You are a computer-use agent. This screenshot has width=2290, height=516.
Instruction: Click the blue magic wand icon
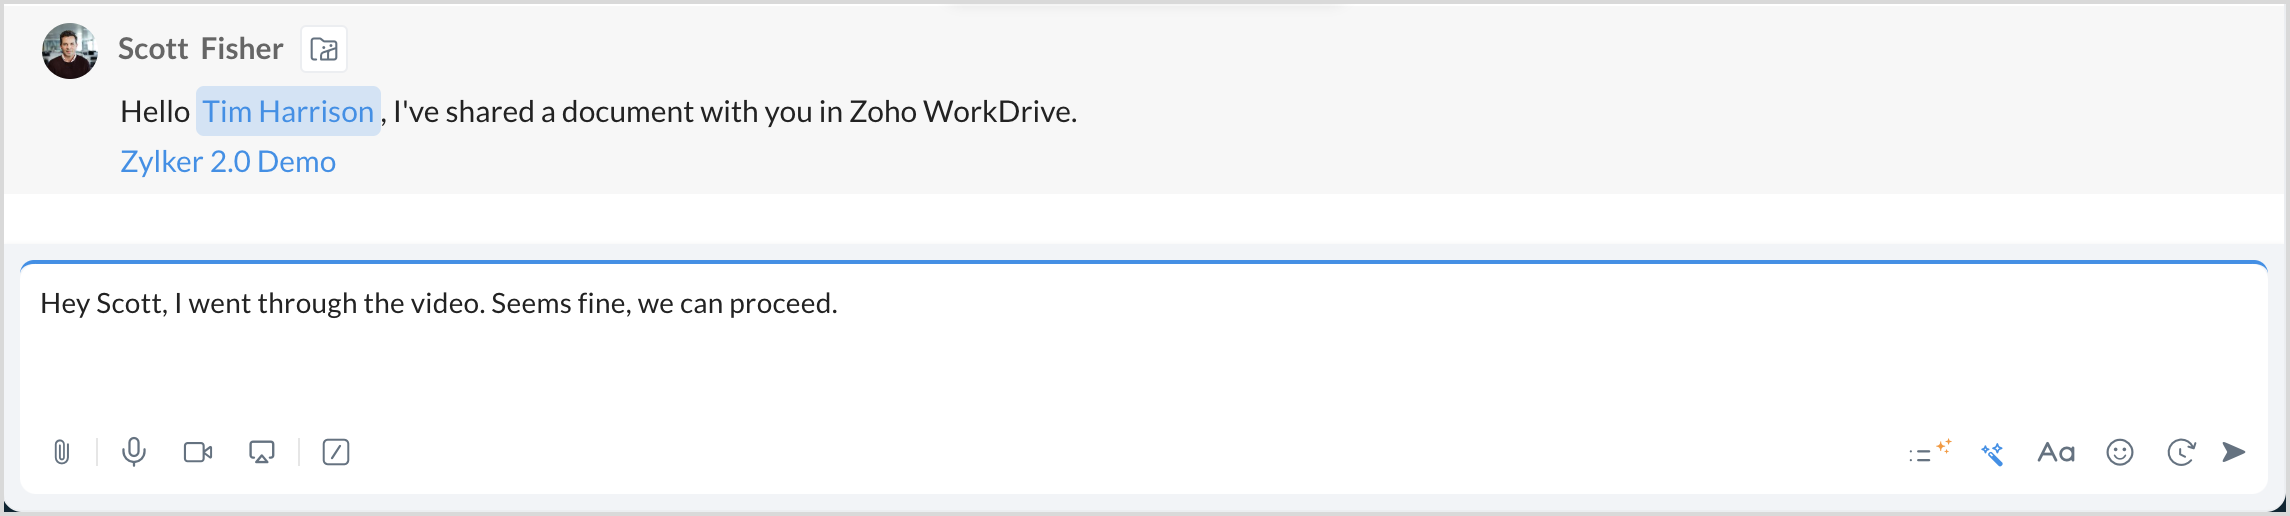point(1992,453)
